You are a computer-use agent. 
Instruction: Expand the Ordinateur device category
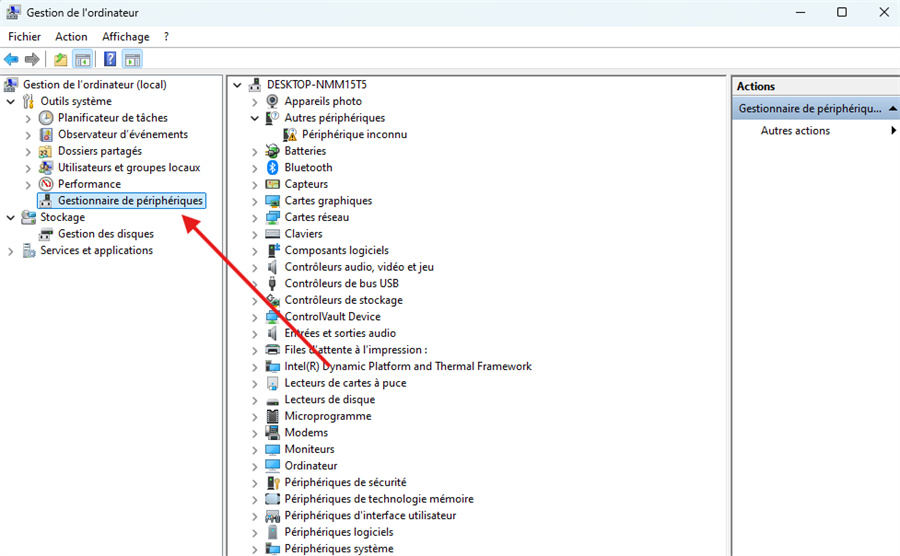[x=255, y=466]
